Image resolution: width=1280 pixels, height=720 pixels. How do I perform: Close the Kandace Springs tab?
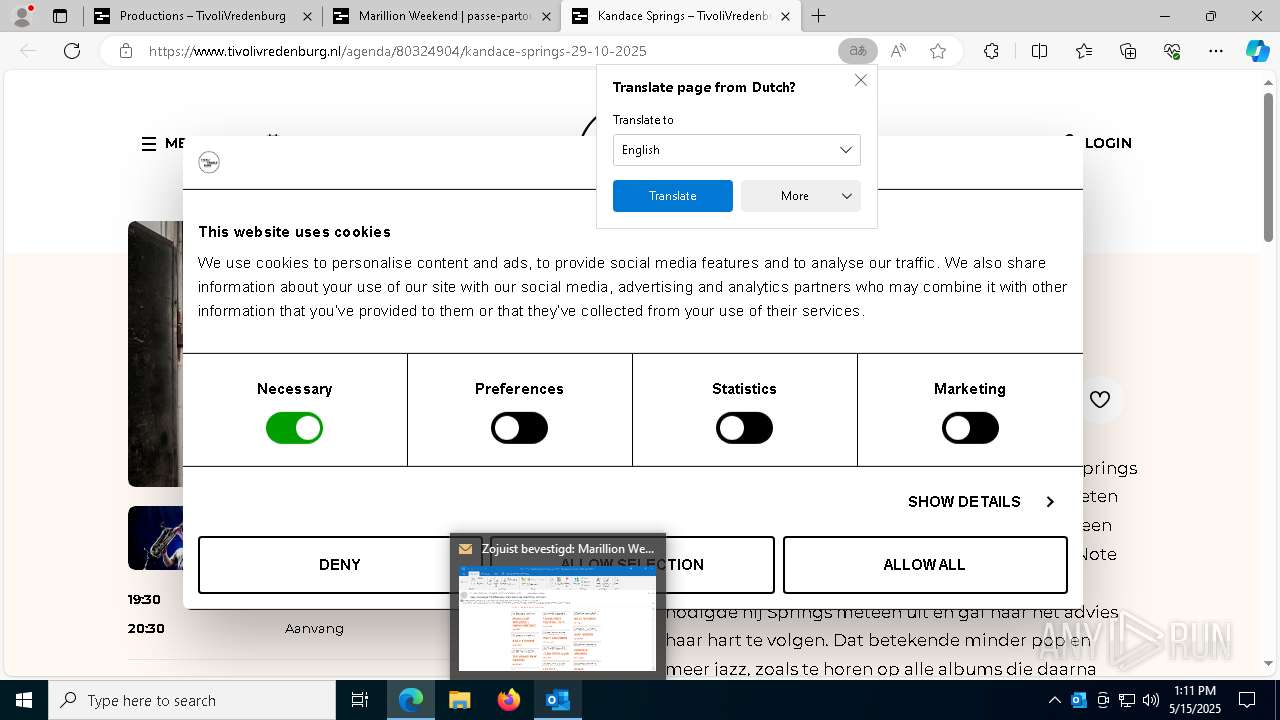pos(785,16)
